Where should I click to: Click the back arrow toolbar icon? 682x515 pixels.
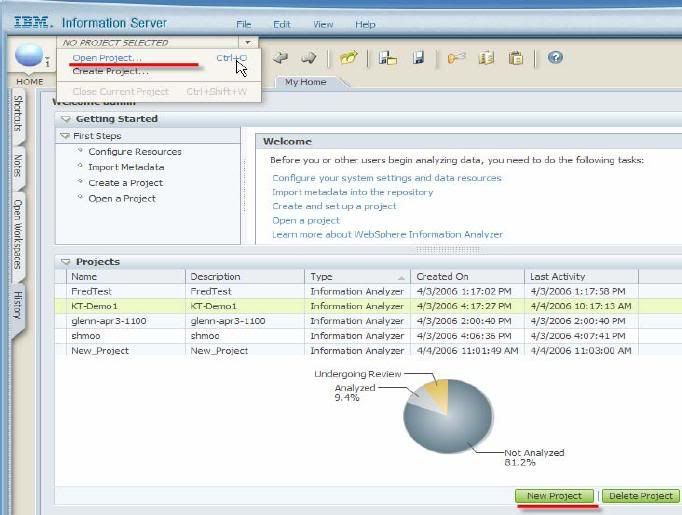pos(281,58)
